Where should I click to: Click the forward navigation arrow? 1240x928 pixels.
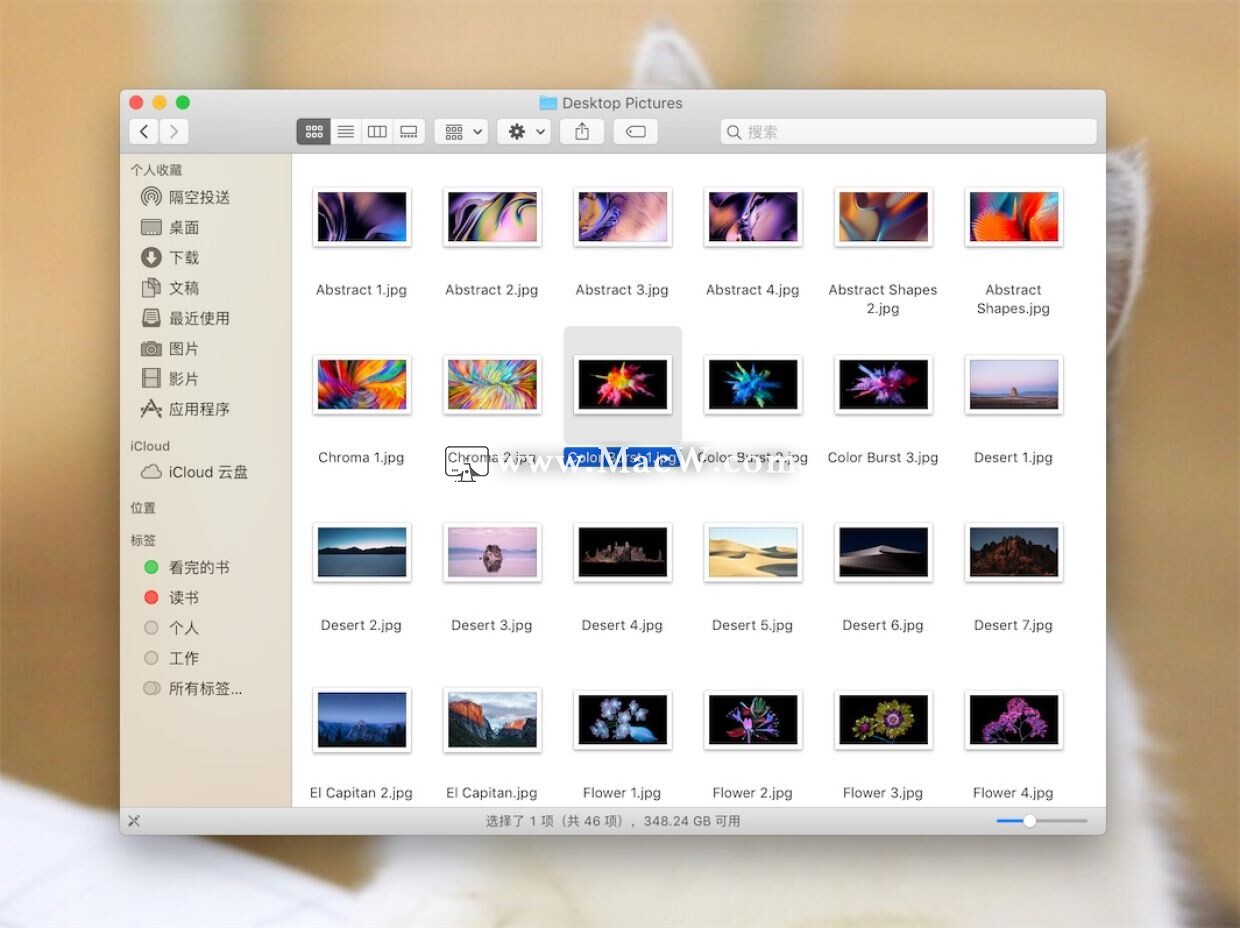click(x=173, y=131)
